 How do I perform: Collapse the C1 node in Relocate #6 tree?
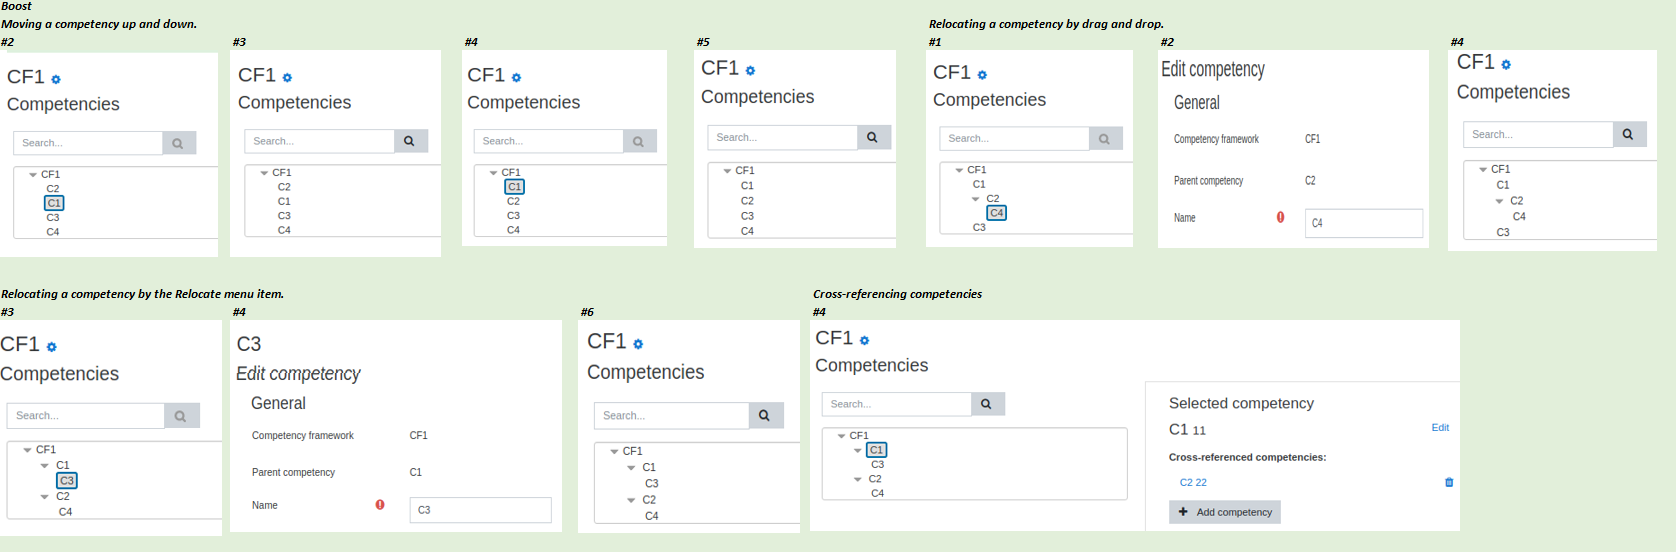[631, 468]
